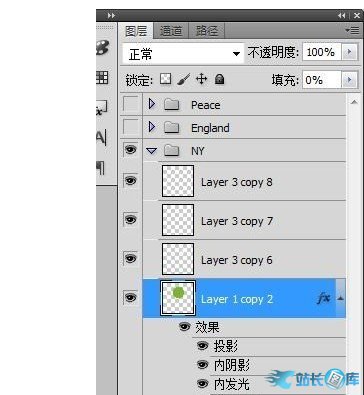Toggle lock image pixels brush icon
The image size is (364, 395).
(x=183, y=80)
